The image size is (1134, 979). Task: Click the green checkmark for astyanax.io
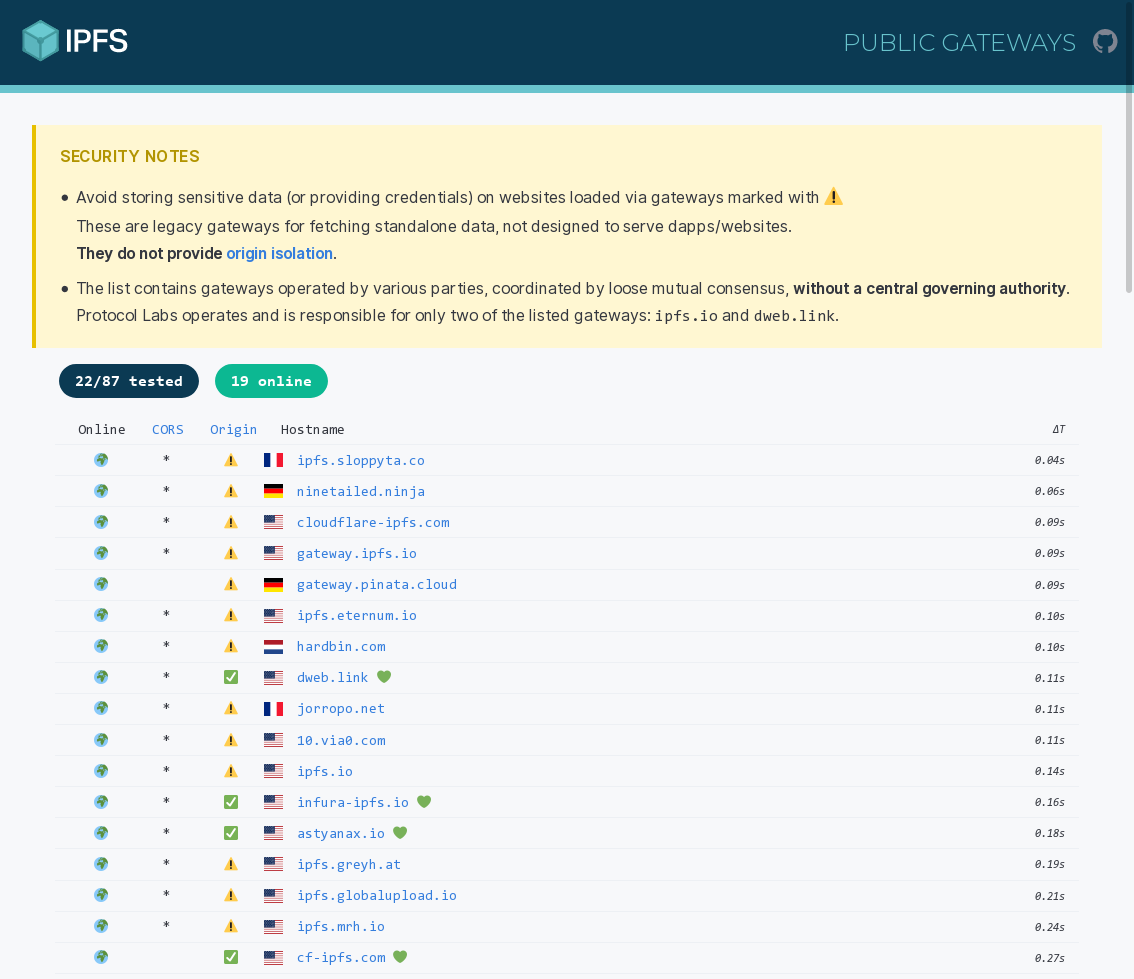tap(231, 833)
